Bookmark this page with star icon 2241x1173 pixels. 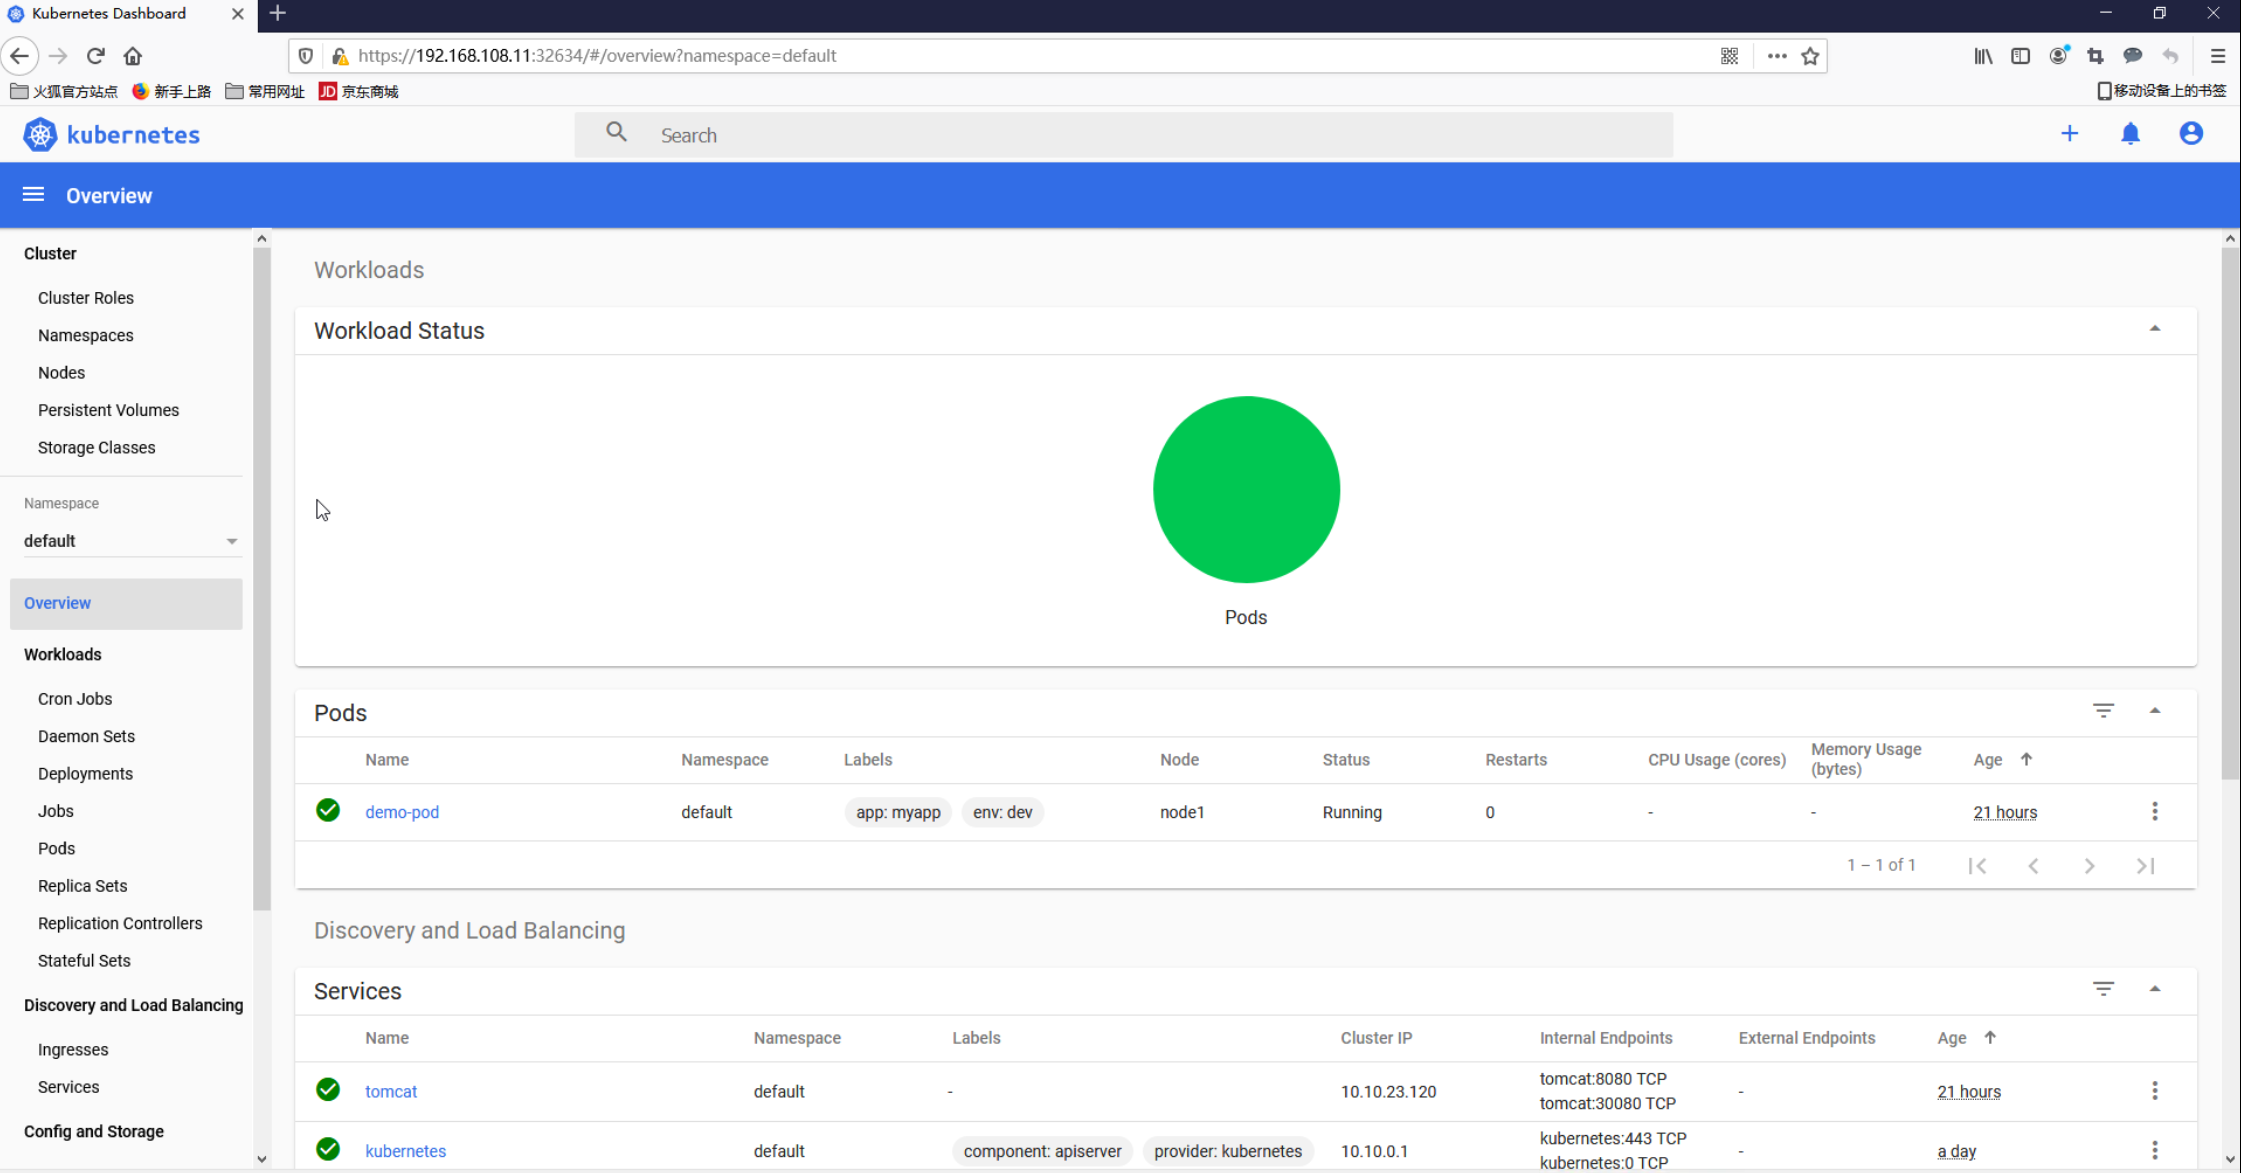[x=1809, y=56]
